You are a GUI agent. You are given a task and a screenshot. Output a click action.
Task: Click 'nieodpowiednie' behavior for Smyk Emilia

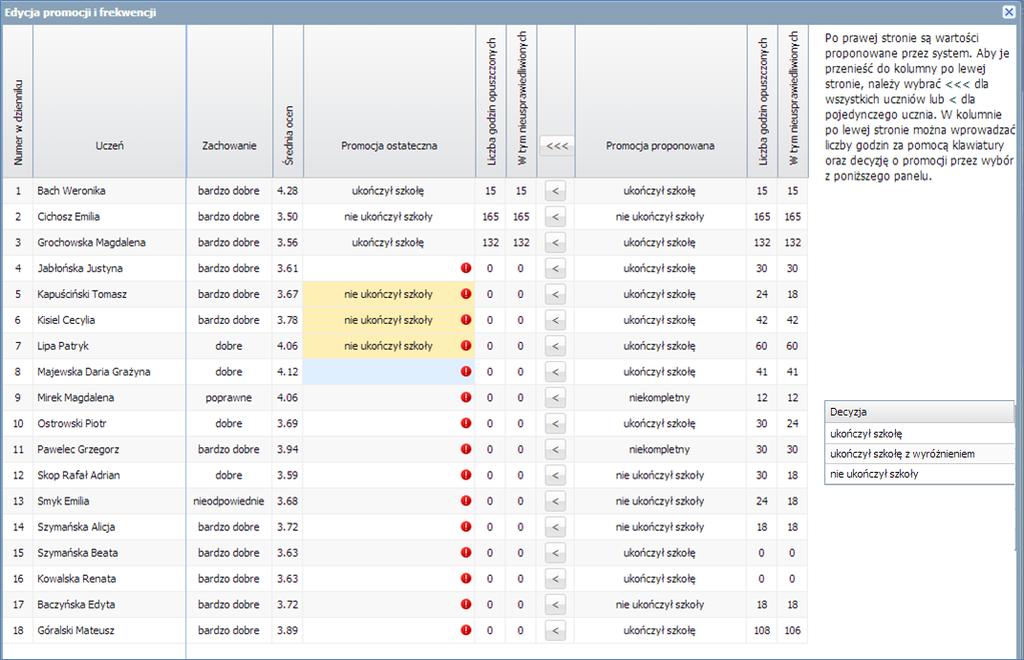pos(229,501)
